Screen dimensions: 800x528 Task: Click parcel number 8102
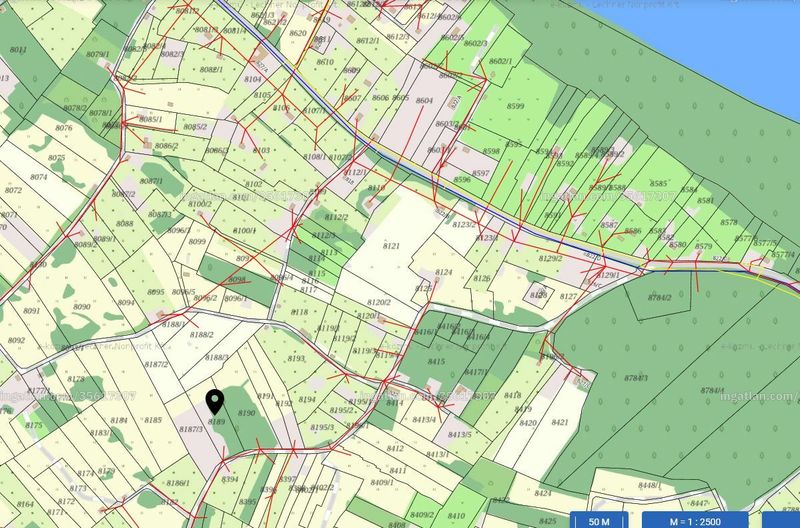click(254, 185)
